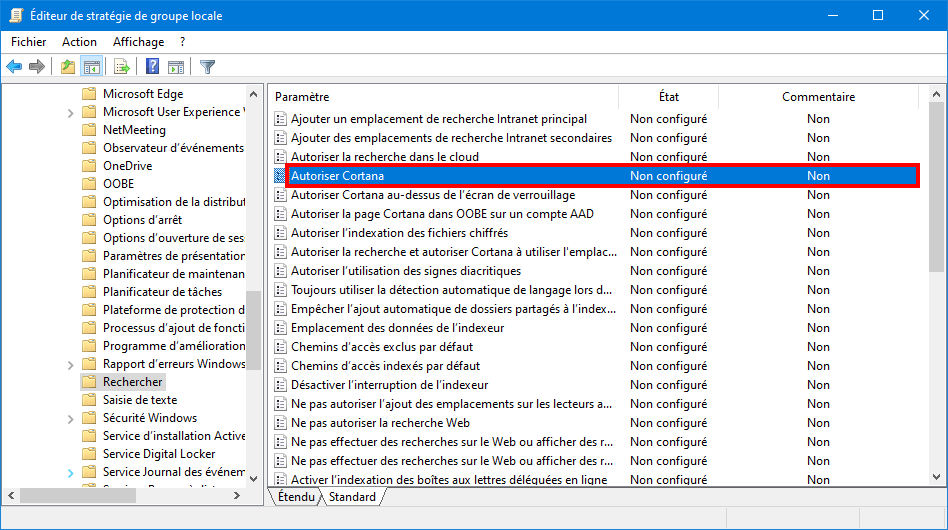Expand the Microsoft User Experience node

click(70, 113)
